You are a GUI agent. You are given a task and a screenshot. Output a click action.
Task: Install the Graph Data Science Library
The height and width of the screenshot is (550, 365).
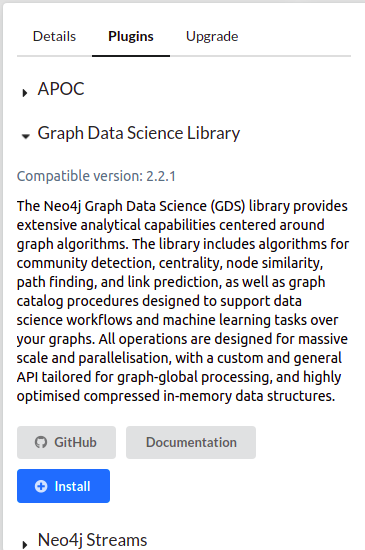(x=63, y=486)
